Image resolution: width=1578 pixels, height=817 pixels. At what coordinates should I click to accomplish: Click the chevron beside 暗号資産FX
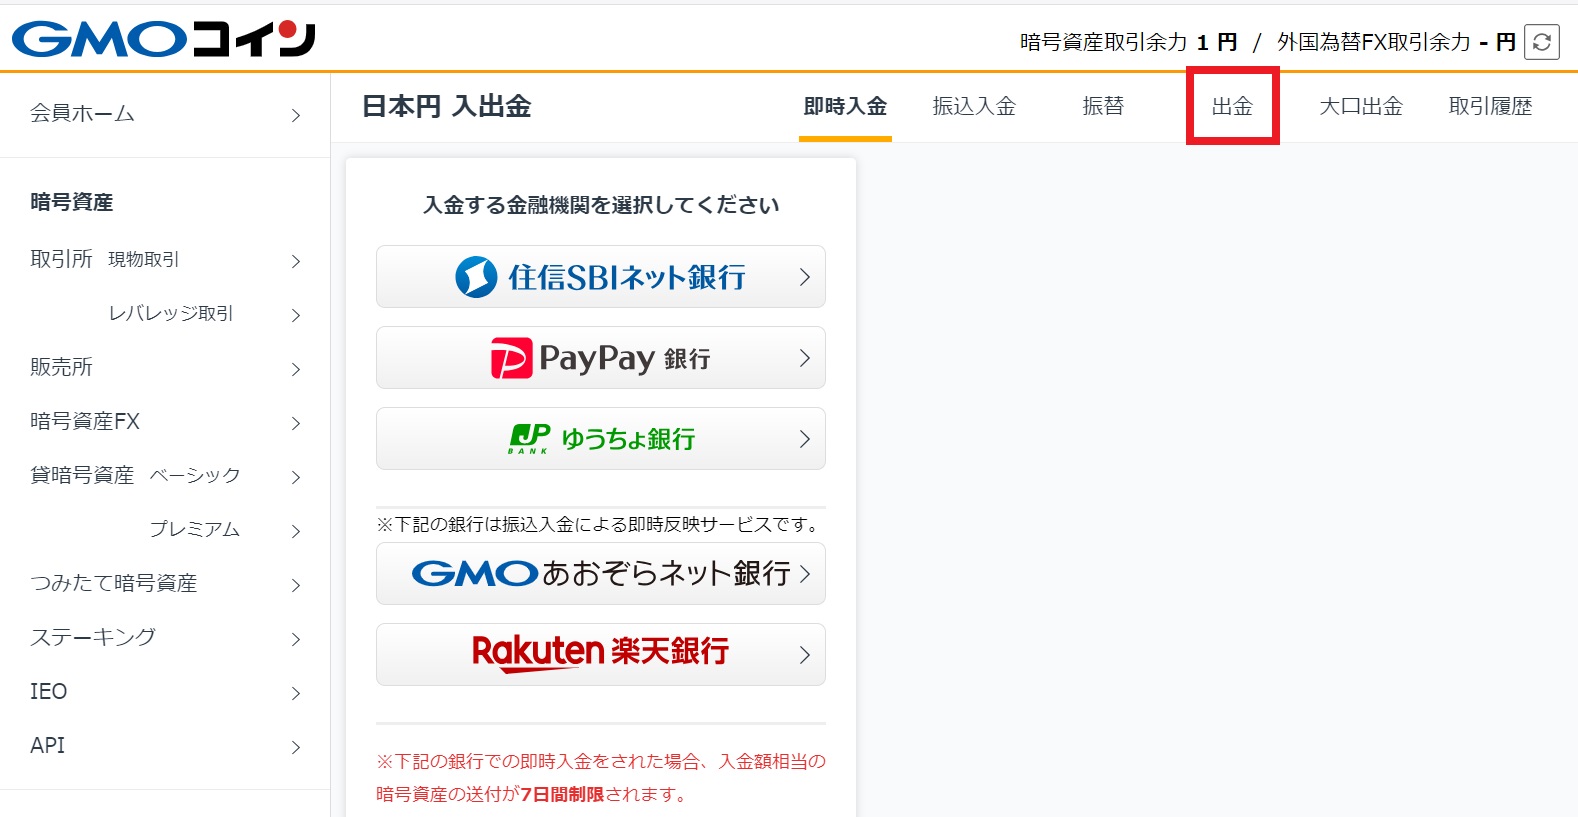click(296, 423)
